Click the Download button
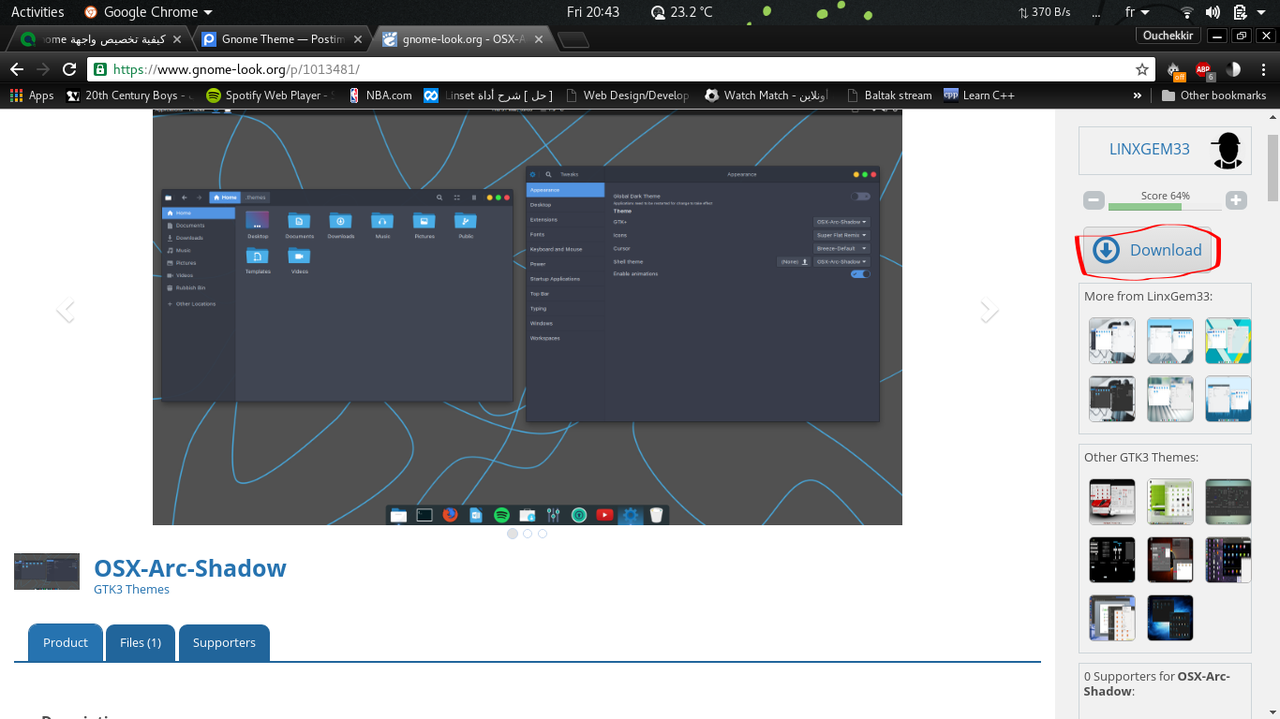1280x719 pixels. [x=1148, y=250]
